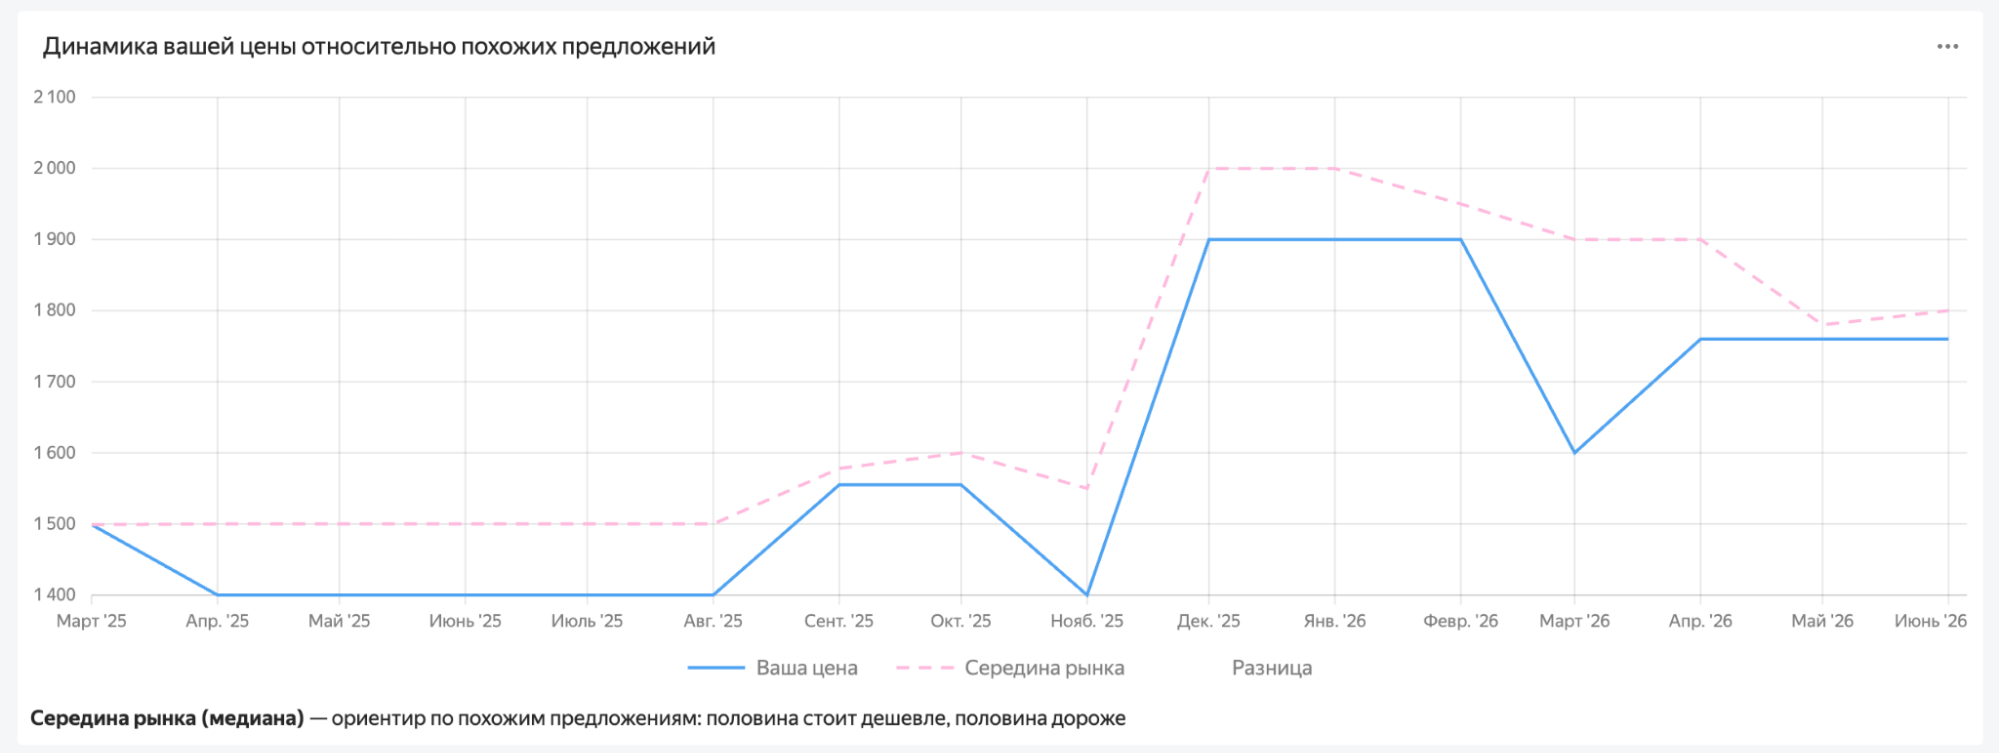Click the blue line dip at Март '26
This screenshot has height=753, width=1999.
pos(1575,453)
